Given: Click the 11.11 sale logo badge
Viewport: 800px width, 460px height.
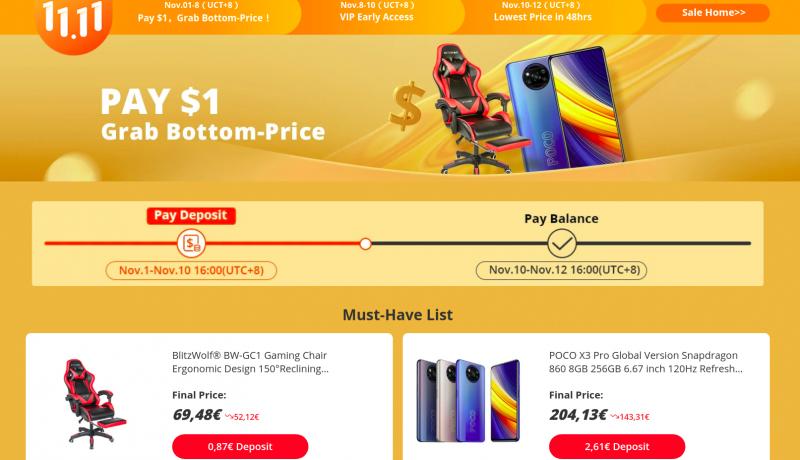Looking at the screenshot, I should coord(73,24).
